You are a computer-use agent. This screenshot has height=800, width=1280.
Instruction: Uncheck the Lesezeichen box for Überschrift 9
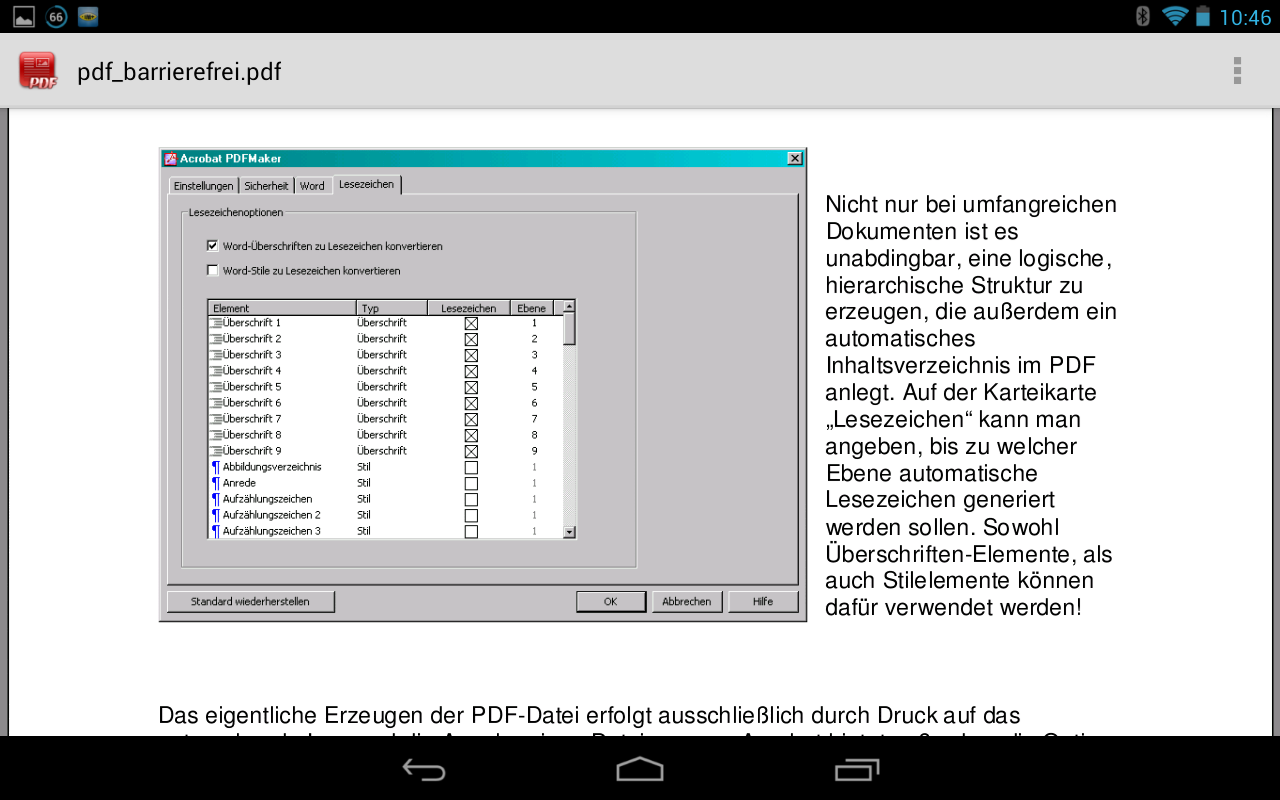(471, 451)
